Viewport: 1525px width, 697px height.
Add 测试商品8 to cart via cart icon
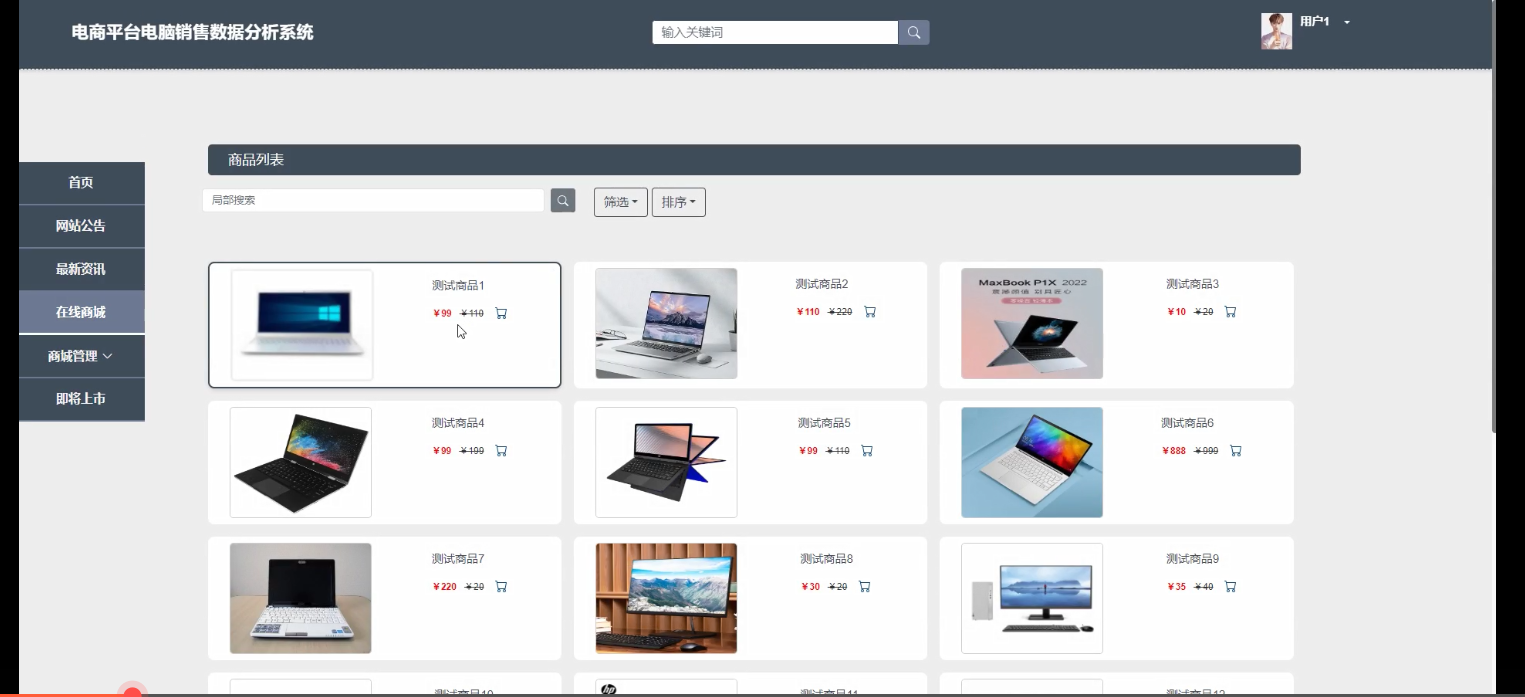pyautogui.click(x=864, y=587)
